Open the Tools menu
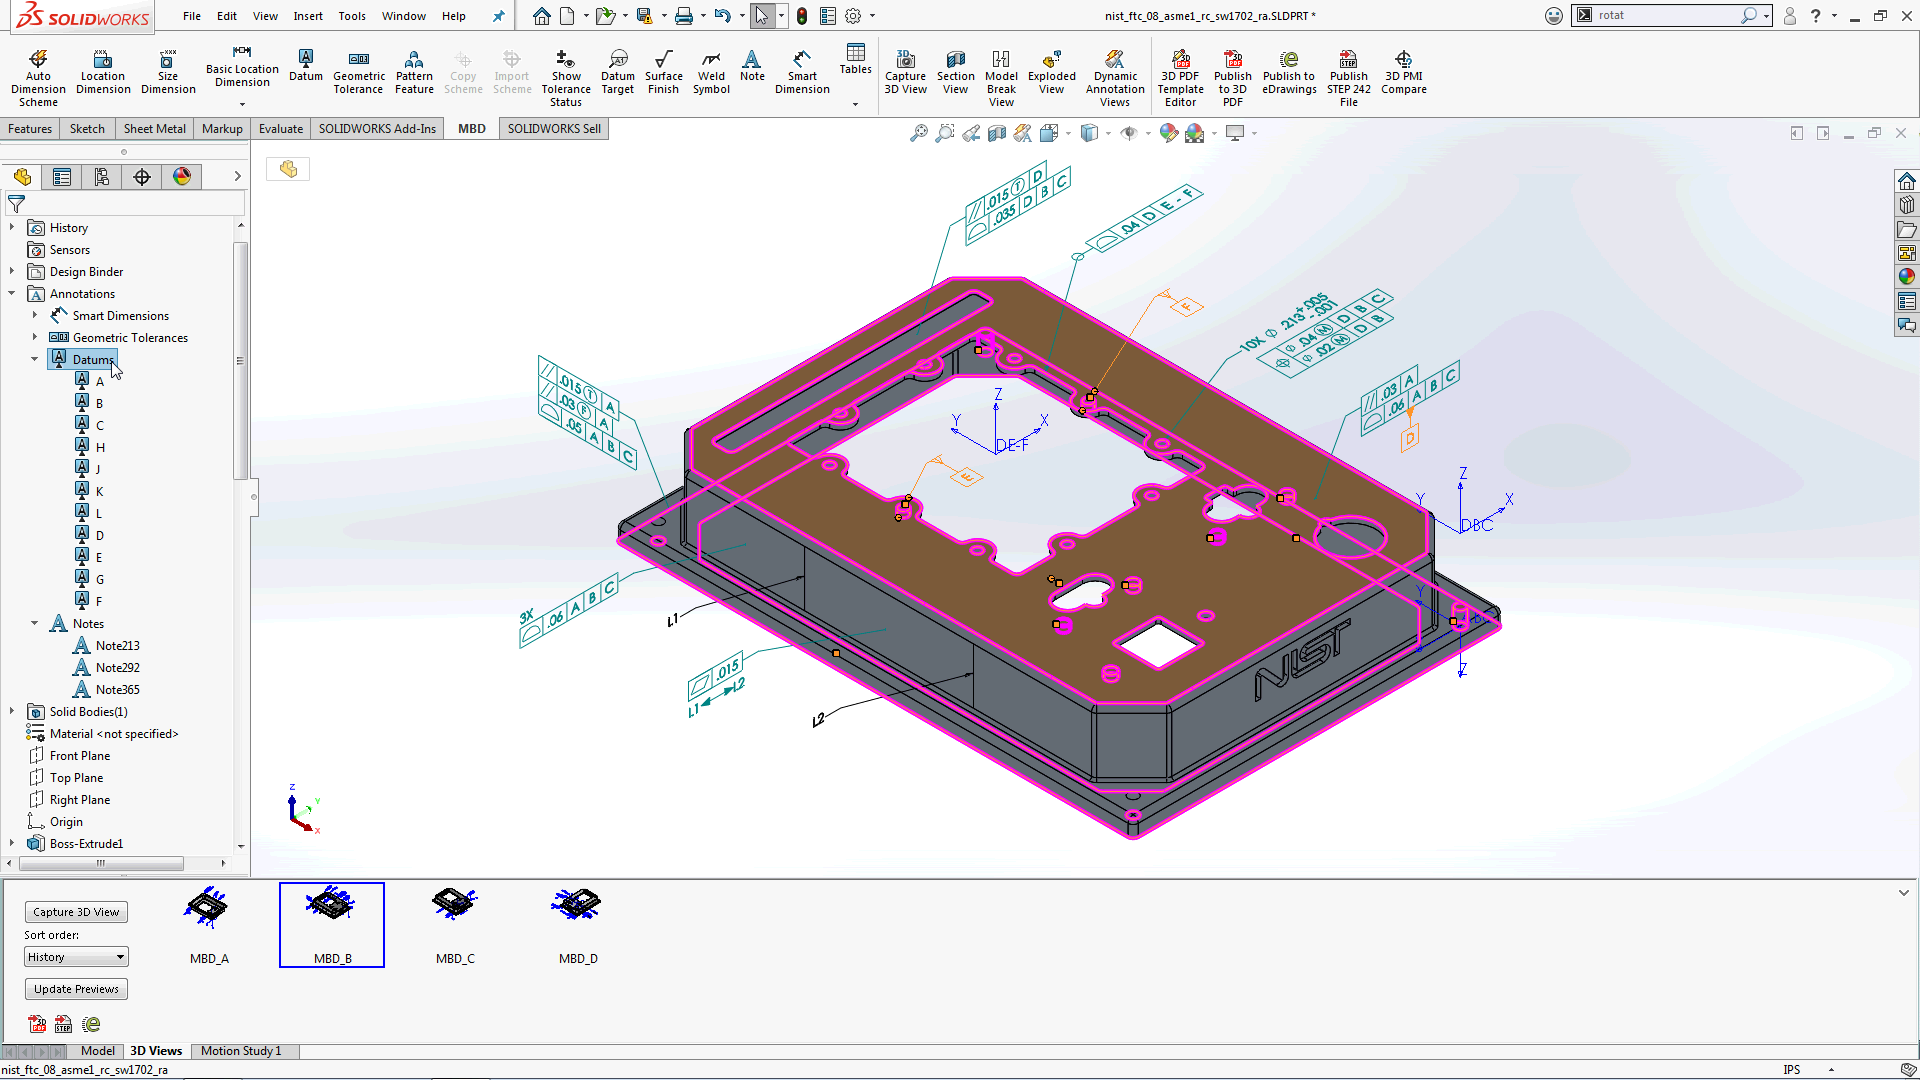 tap(351, 16)
